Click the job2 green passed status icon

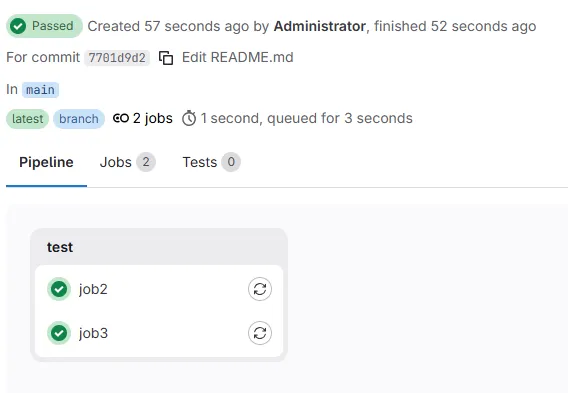(59, 289)
